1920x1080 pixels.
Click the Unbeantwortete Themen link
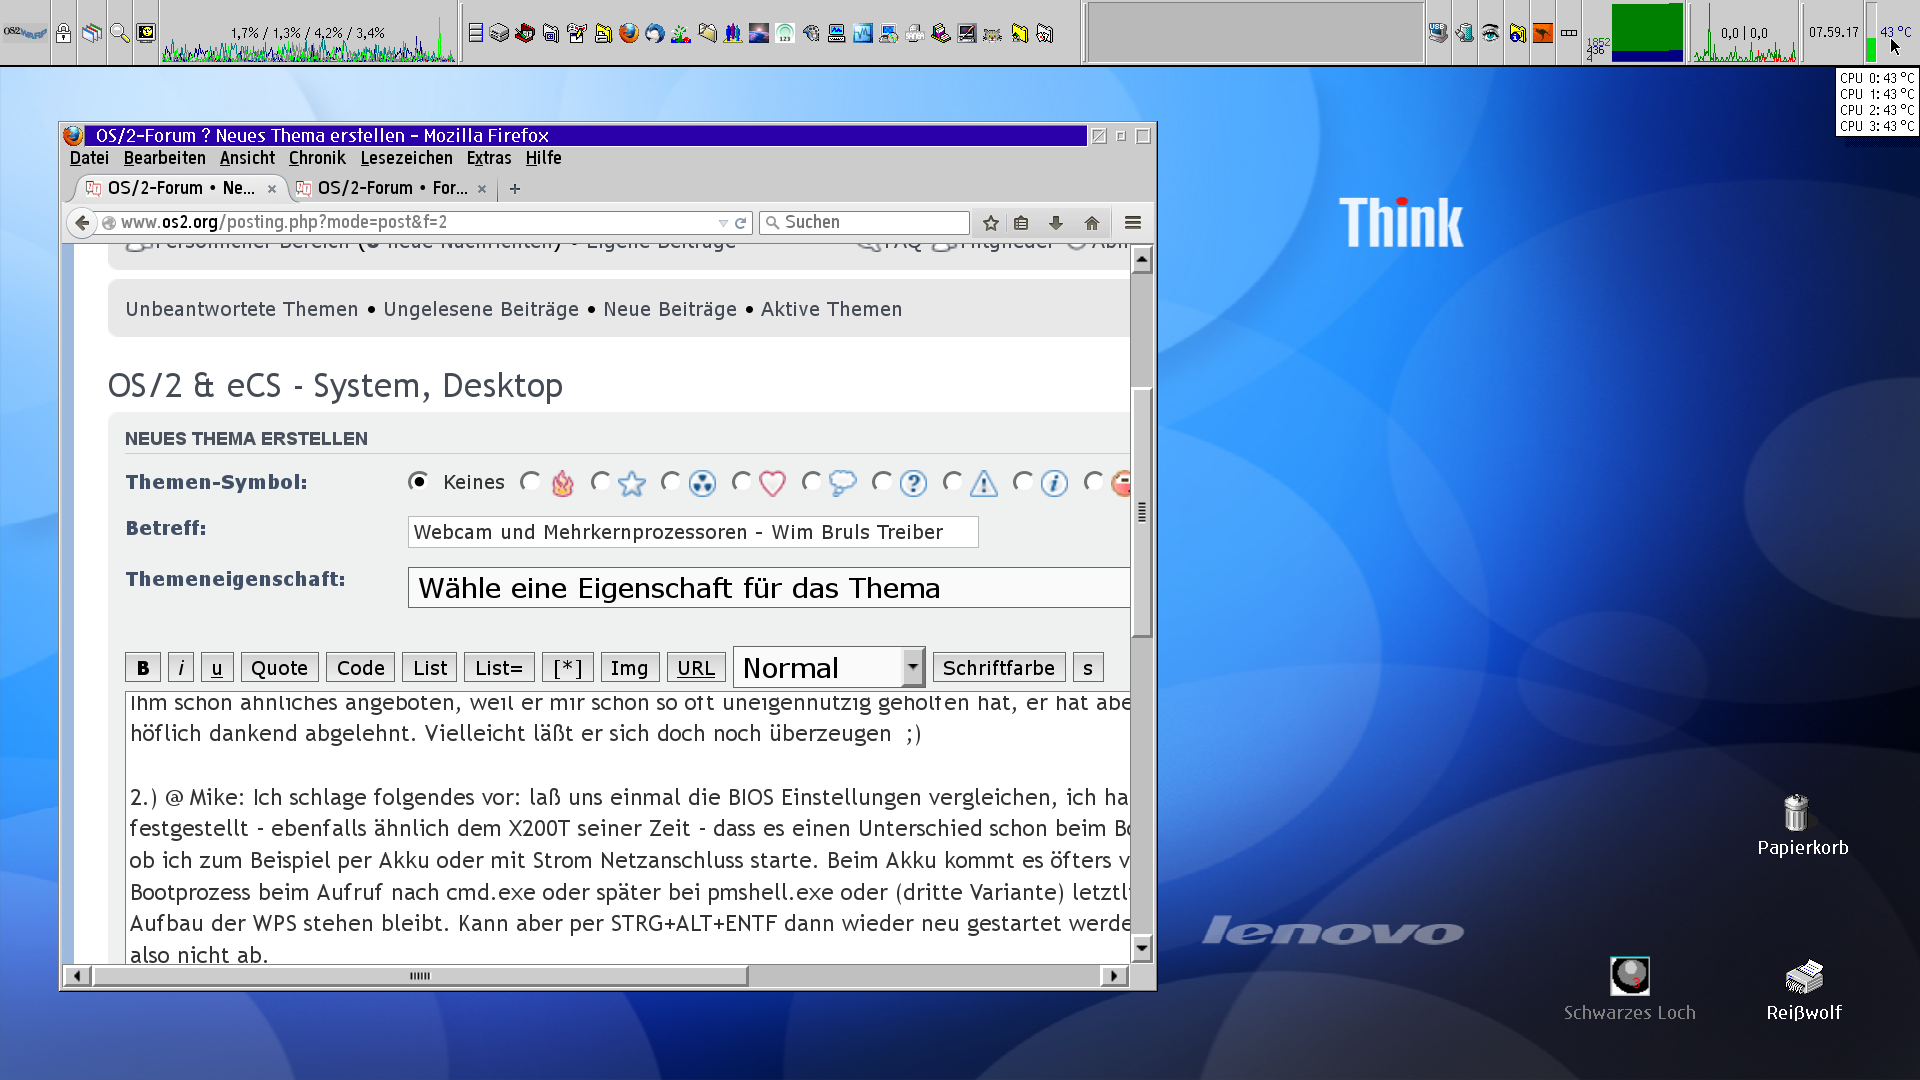click(242, 309)
